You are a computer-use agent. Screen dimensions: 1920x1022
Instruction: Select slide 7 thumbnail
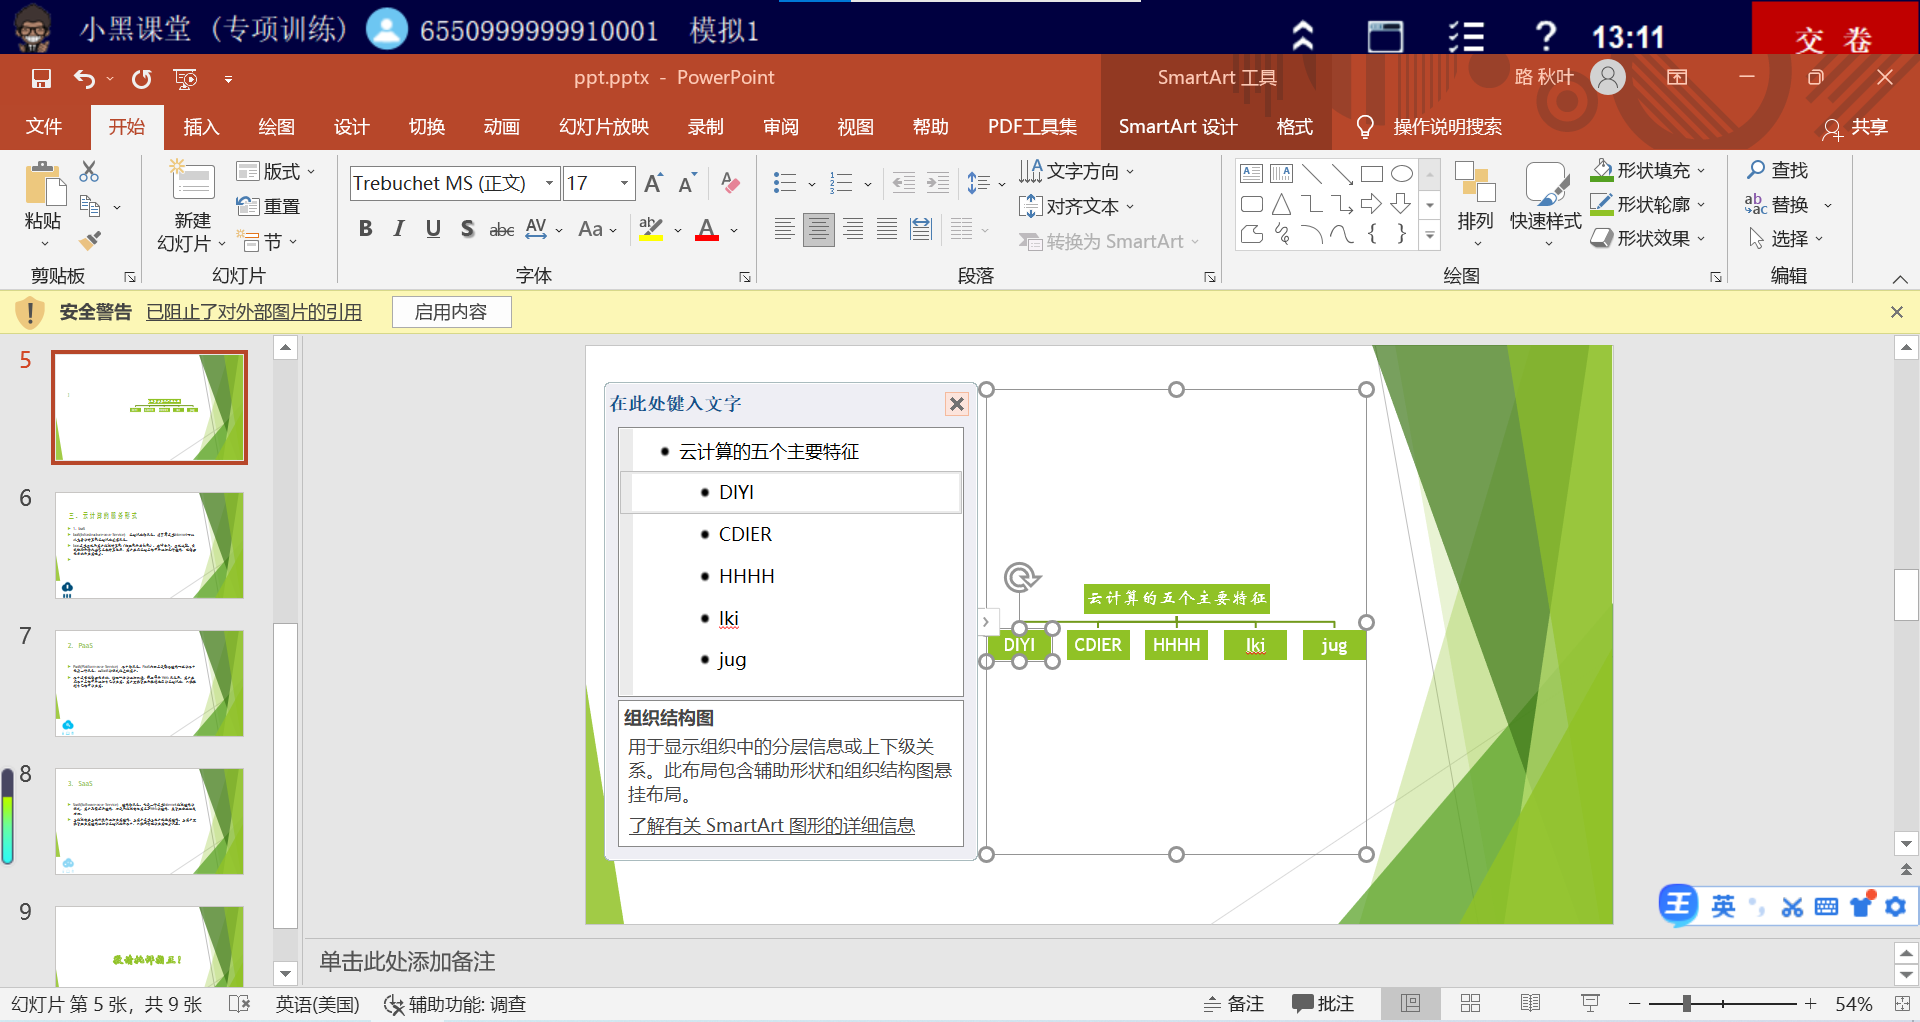tap(148, 683)
